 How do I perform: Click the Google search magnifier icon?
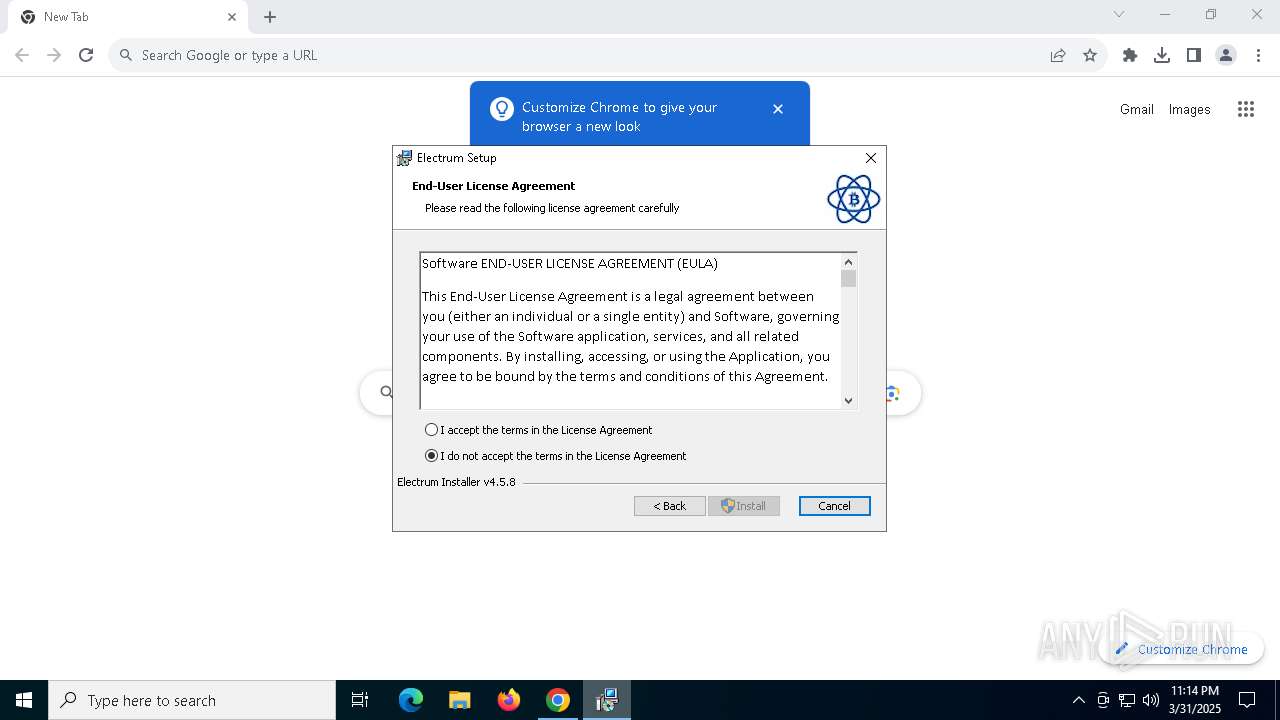387,392
